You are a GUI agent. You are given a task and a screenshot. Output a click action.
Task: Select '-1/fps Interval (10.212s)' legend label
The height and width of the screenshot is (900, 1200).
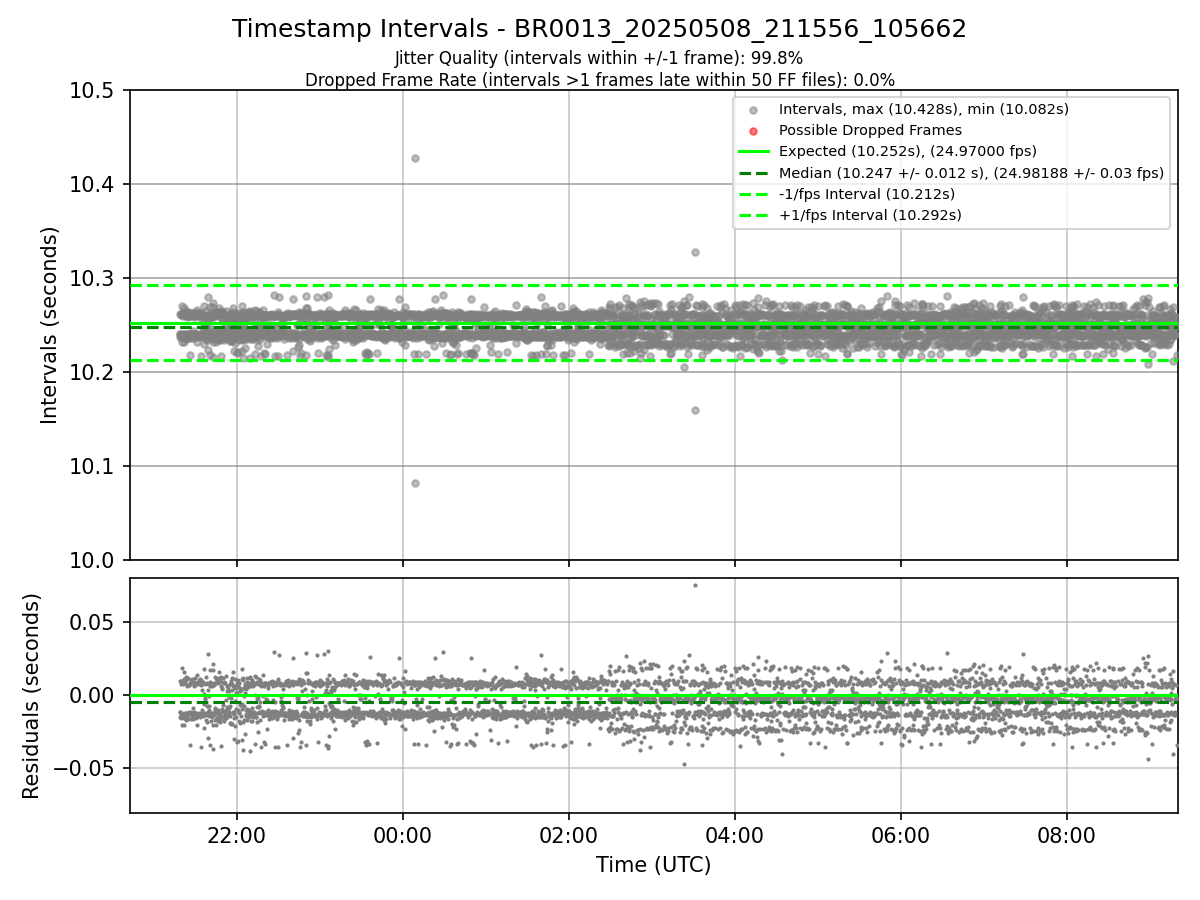(866, 194)
